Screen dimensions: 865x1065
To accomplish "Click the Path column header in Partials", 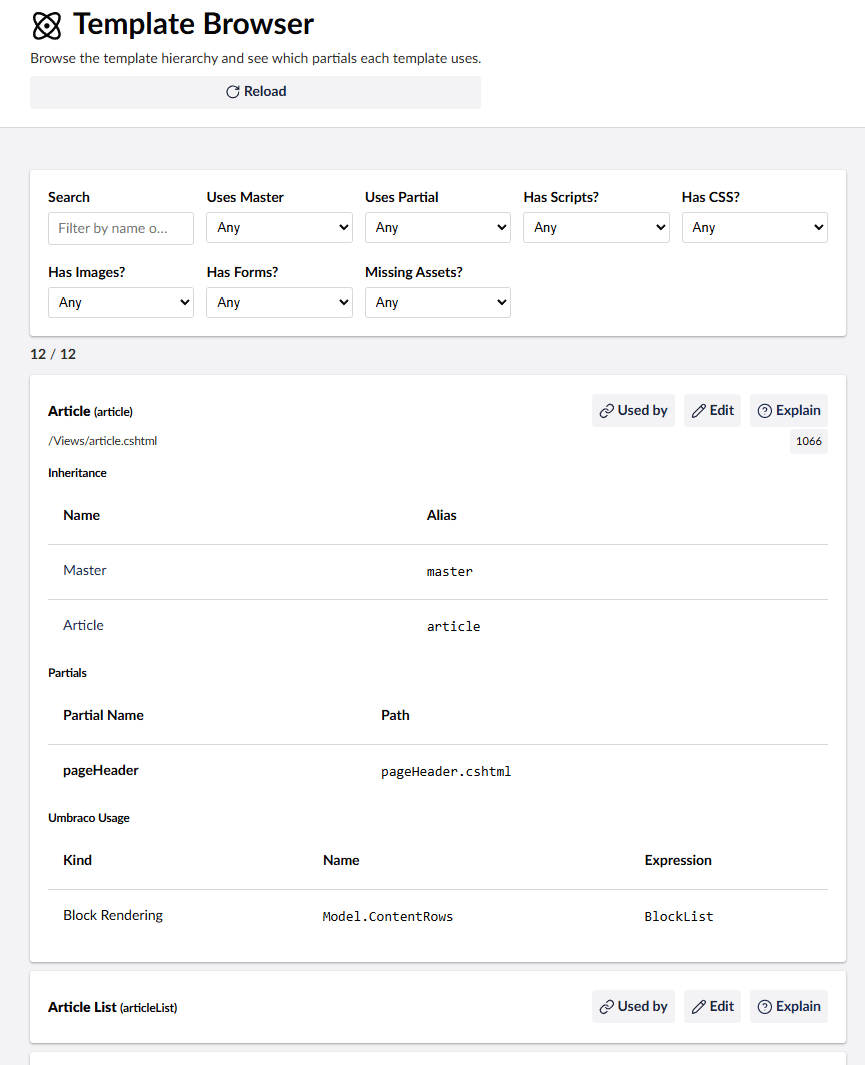I will (395, 715).
